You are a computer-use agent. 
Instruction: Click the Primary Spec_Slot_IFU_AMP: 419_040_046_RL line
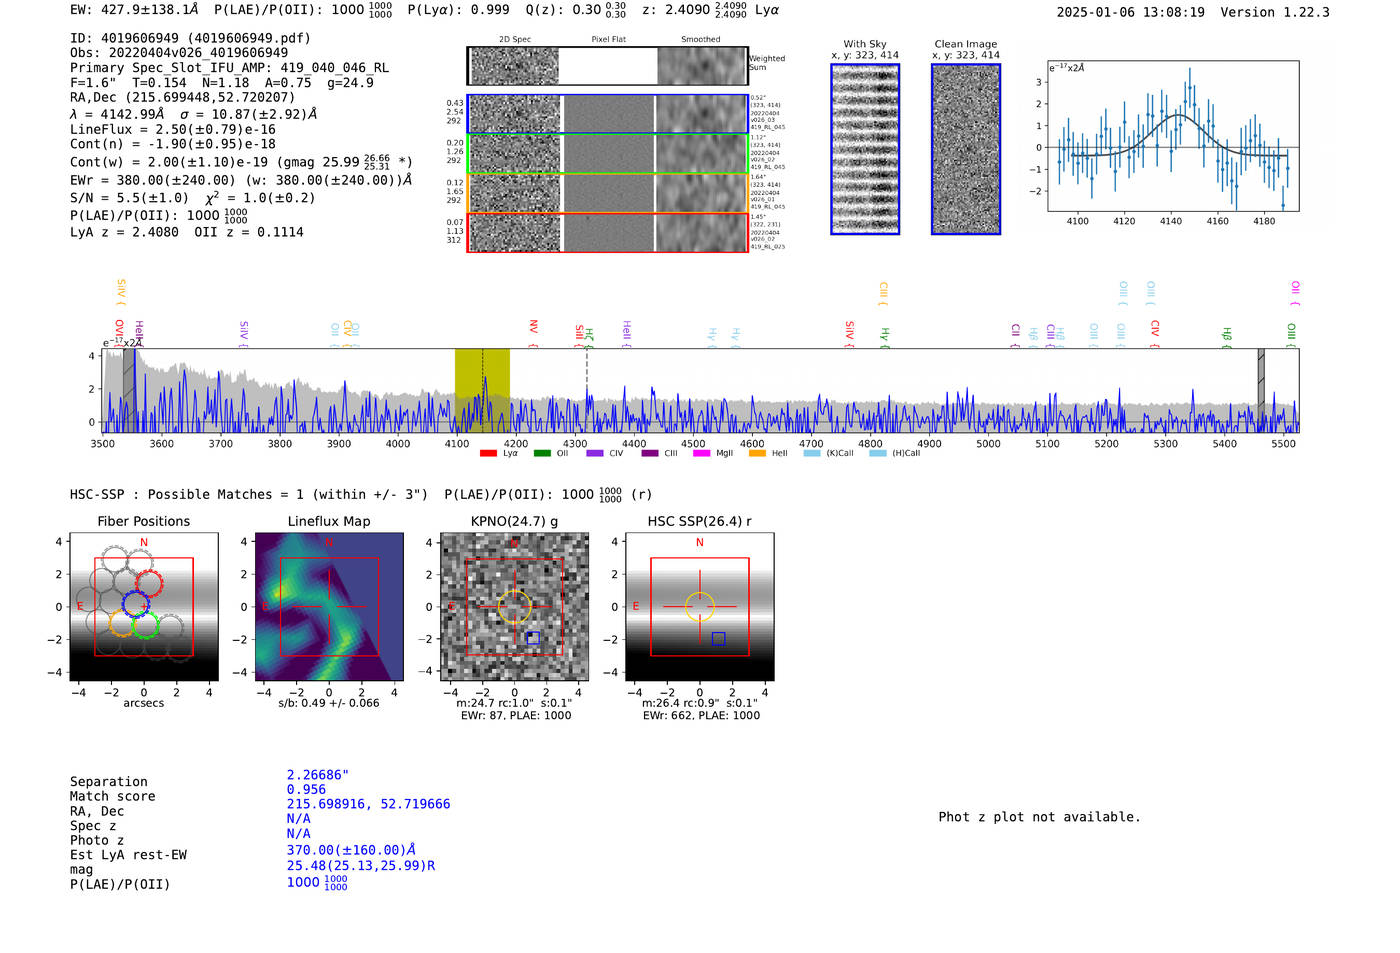230,68
